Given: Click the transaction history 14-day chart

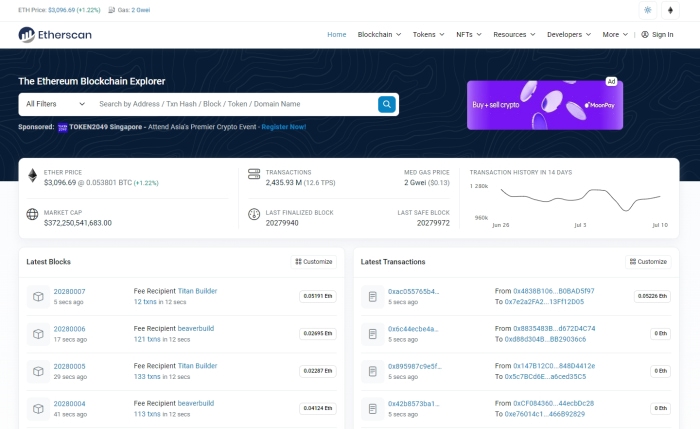Looking at the screenshot, I should point(577,202).
